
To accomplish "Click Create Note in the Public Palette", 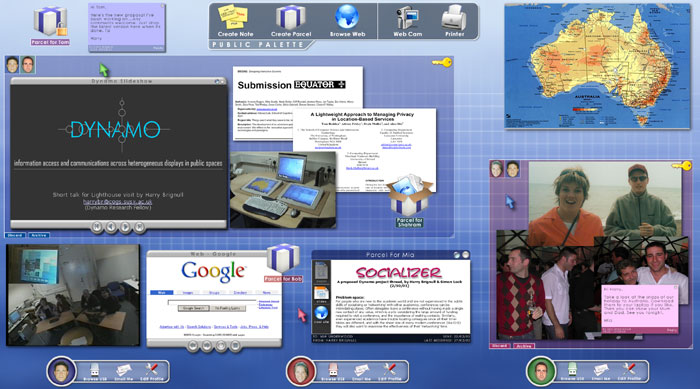I will tap(235, 21).
